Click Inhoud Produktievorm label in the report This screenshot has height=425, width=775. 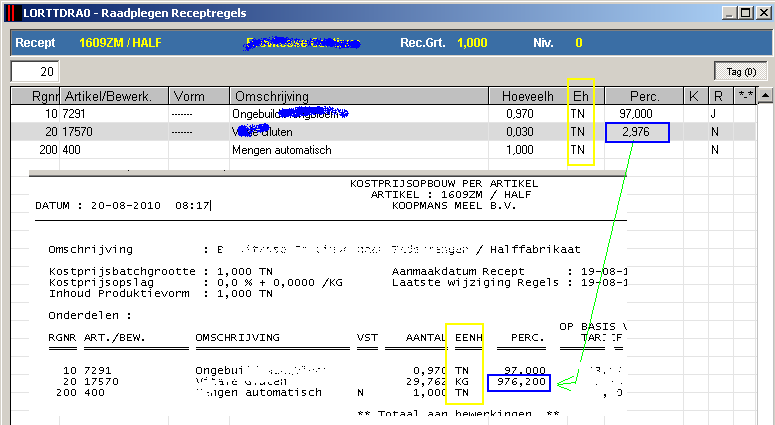[119, 294]
